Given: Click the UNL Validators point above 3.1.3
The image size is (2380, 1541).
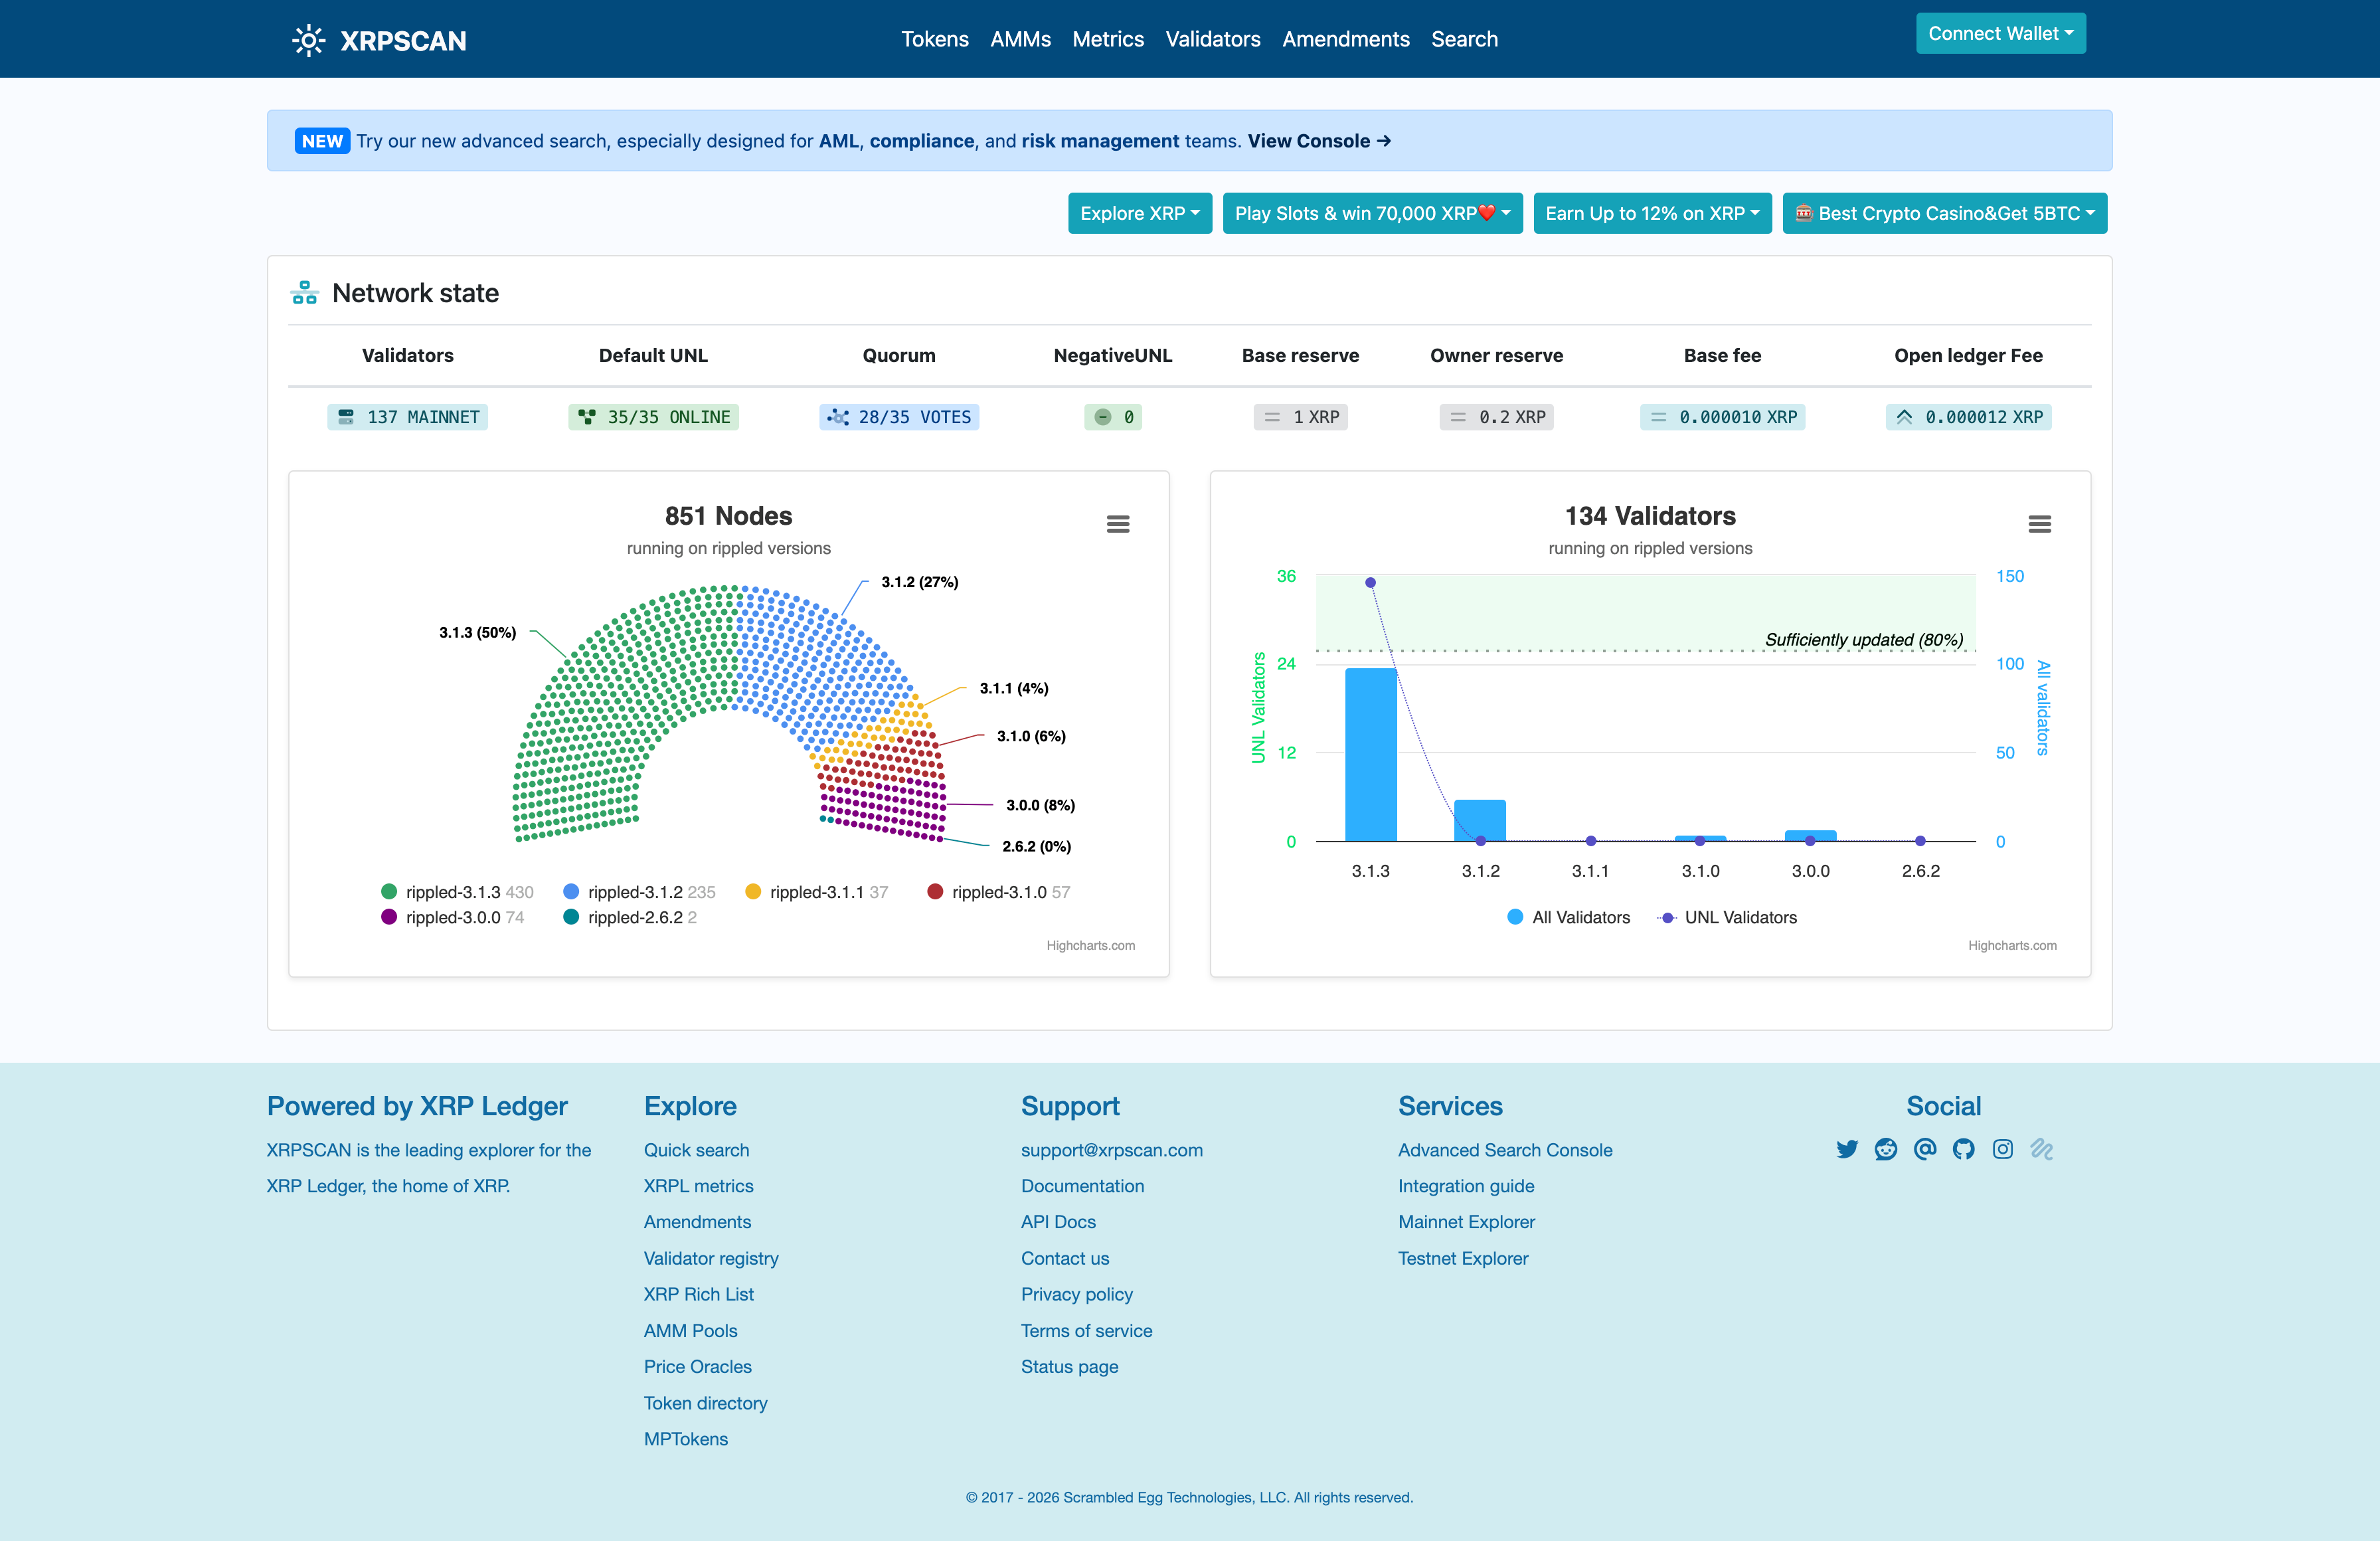Looking at the screenshot, I should coord(1370,582).
